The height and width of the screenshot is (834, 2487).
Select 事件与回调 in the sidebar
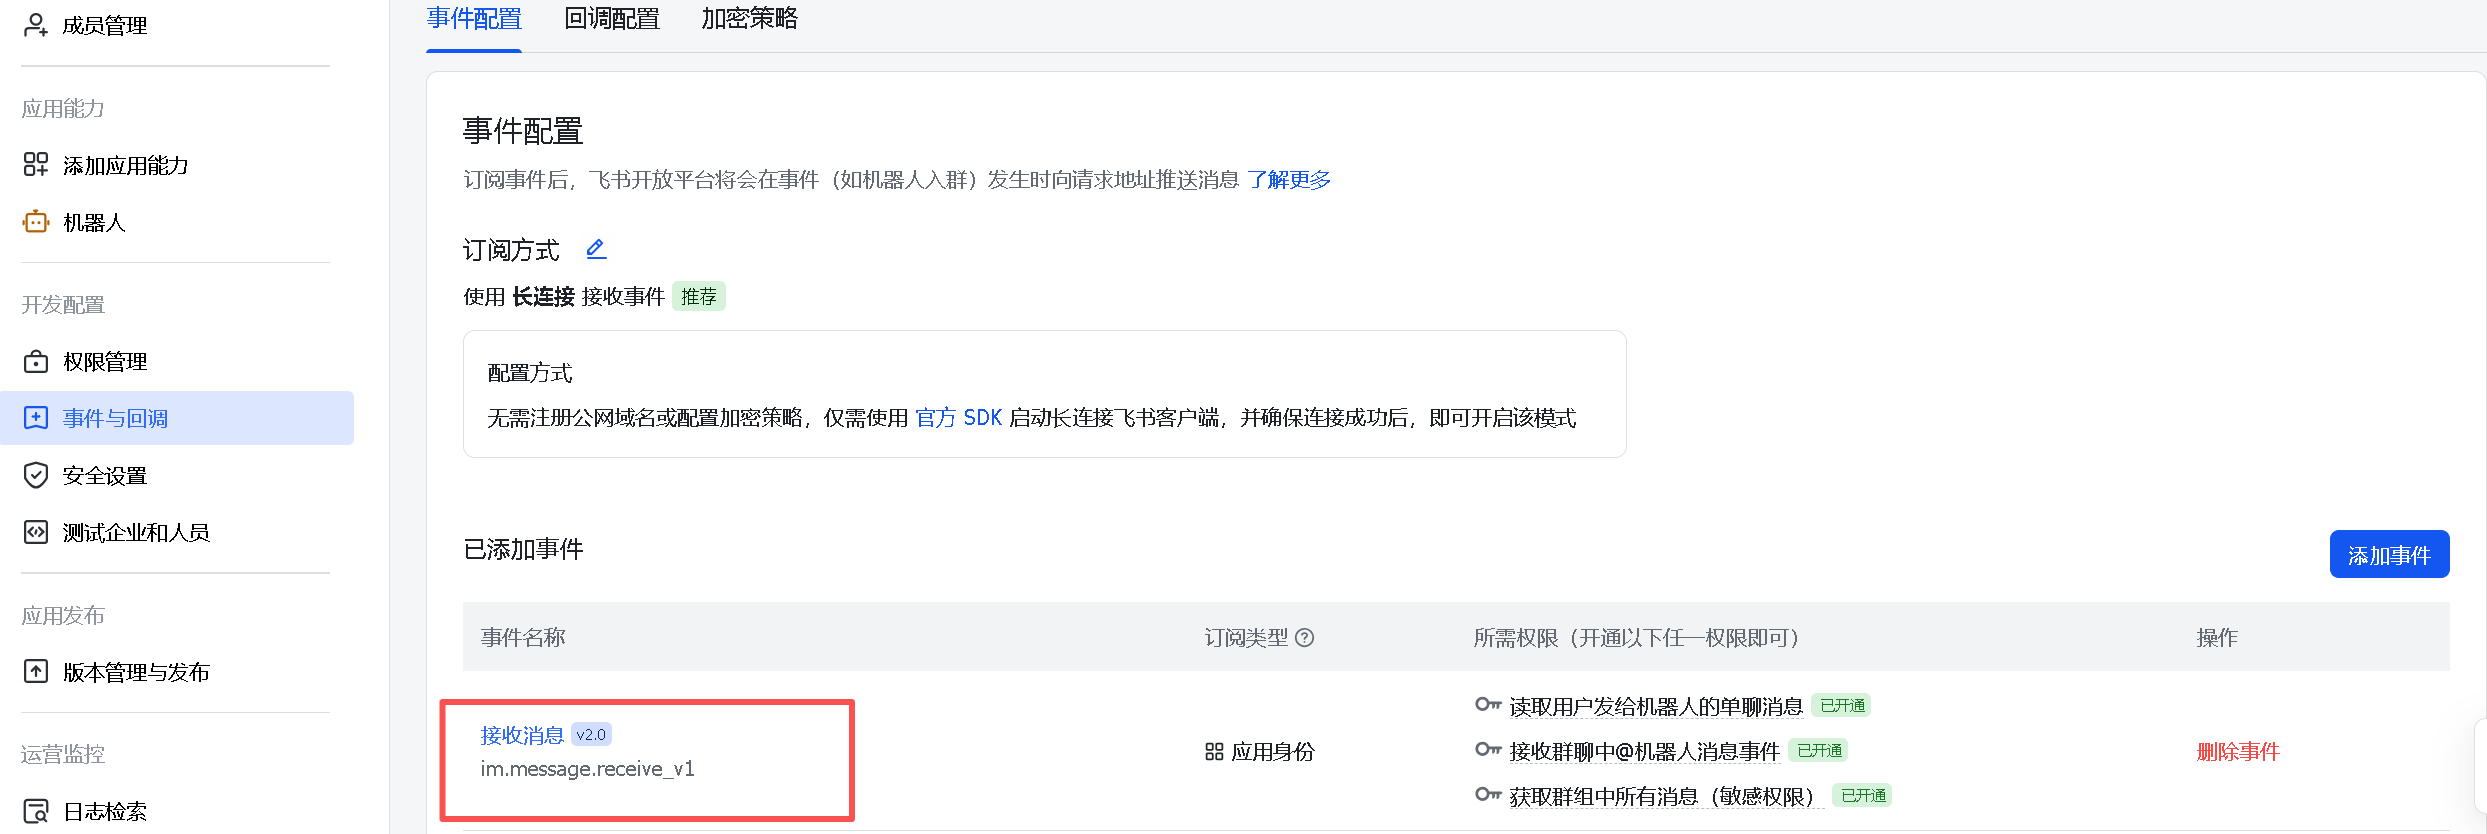[x=177, y=418]
